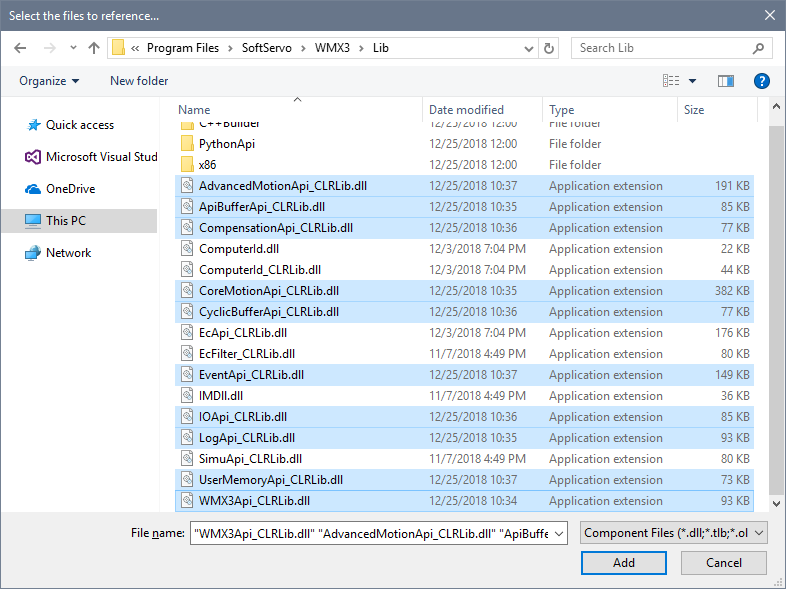Sort by Date modified column header

click(x=483, y=110)
